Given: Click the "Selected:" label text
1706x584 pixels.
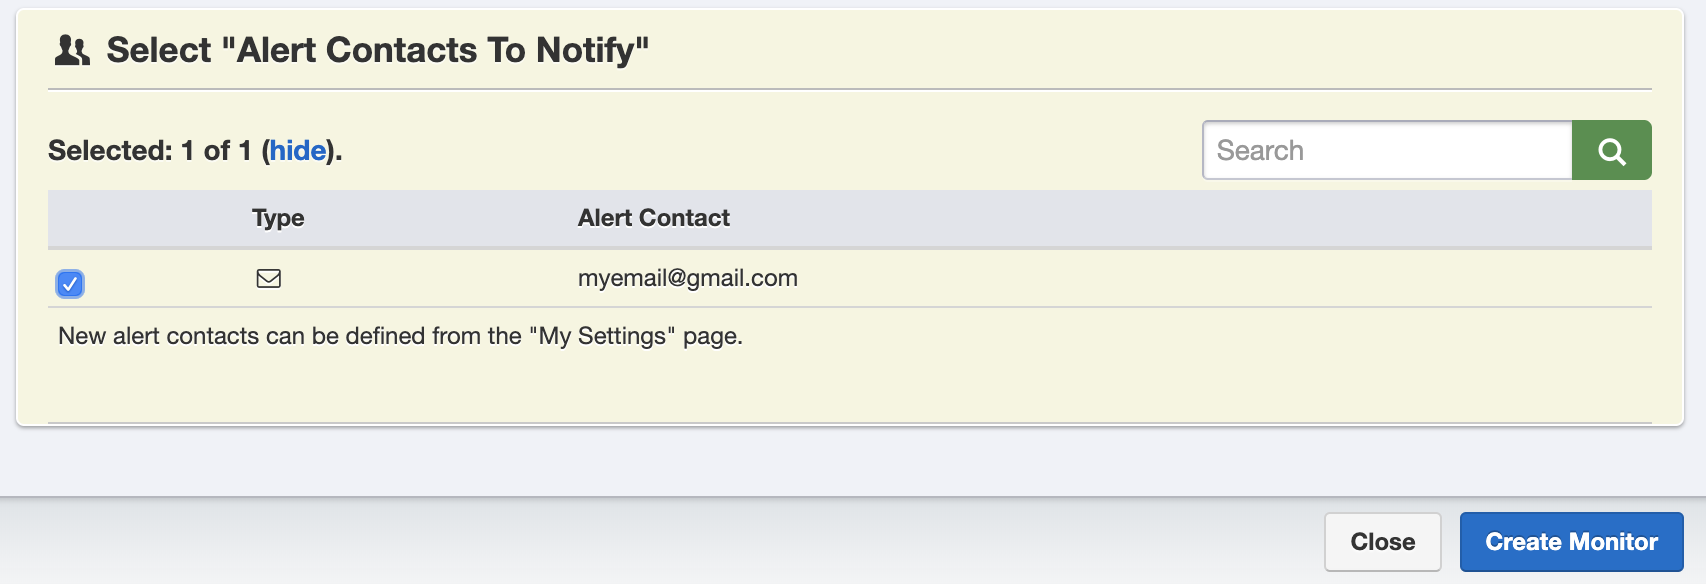Looking at the screenshot, I should tap(110, 150).
